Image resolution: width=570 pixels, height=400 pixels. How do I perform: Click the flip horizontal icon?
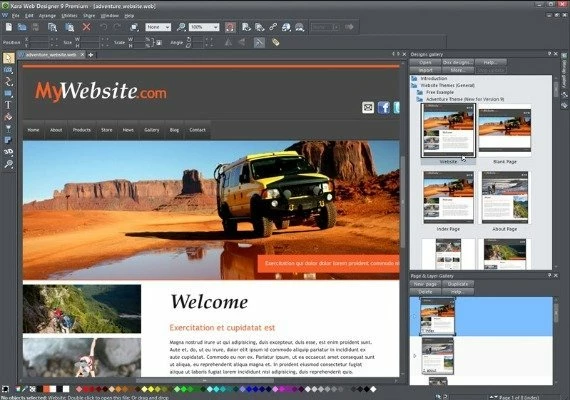(x=228, y=43)
